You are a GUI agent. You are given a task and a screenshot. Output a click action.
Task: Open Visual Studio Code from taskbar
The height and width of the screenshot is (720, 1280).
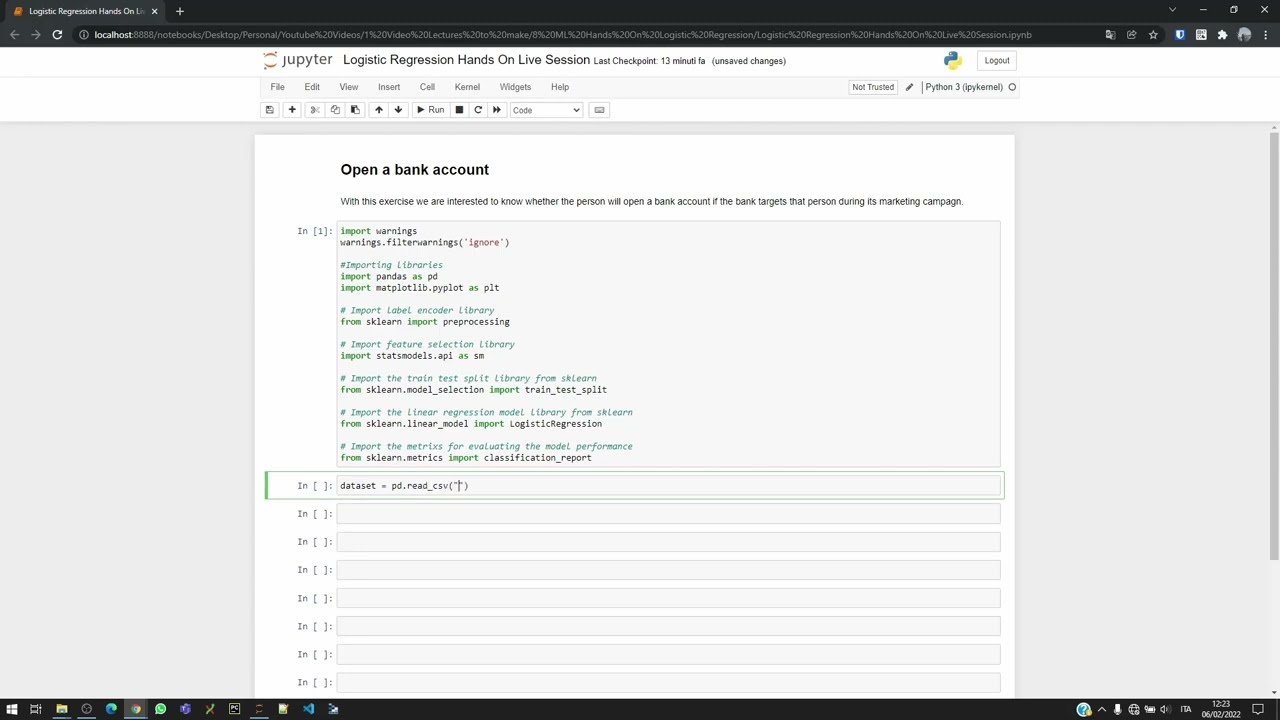tap(308, 709)
